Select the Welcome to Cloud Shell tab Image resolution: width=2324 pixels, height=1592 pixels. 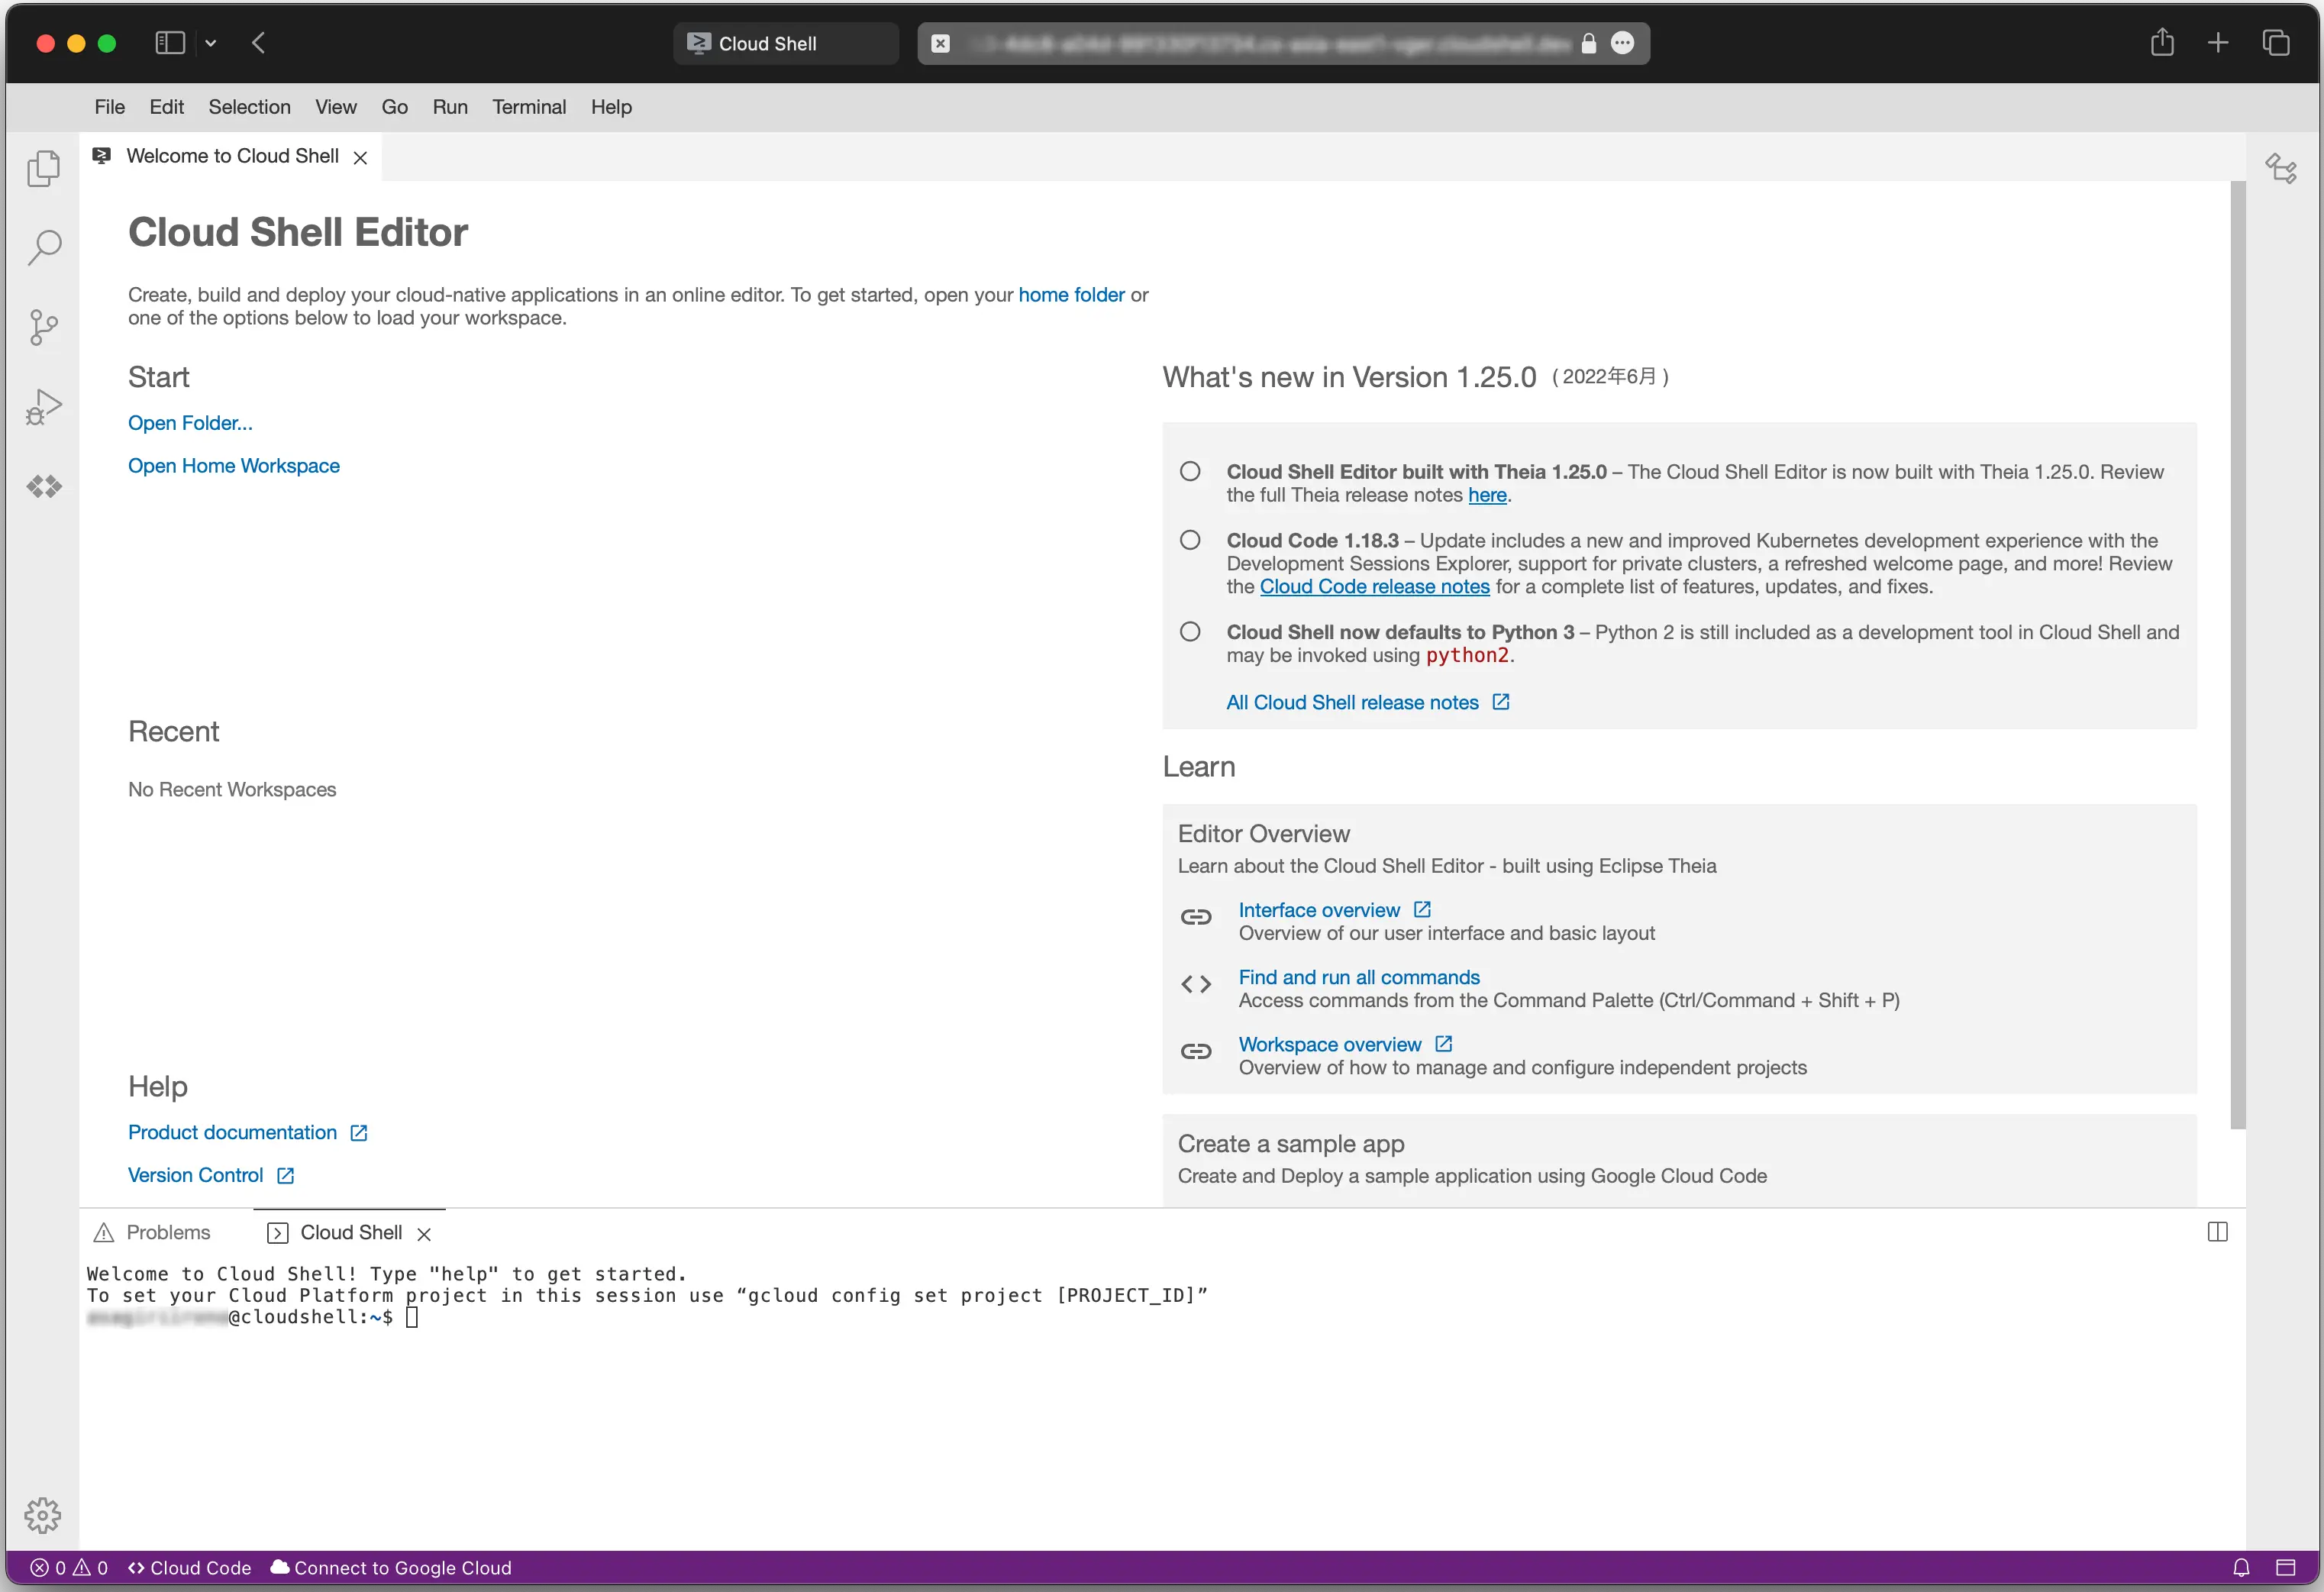[x=232, y=156]
